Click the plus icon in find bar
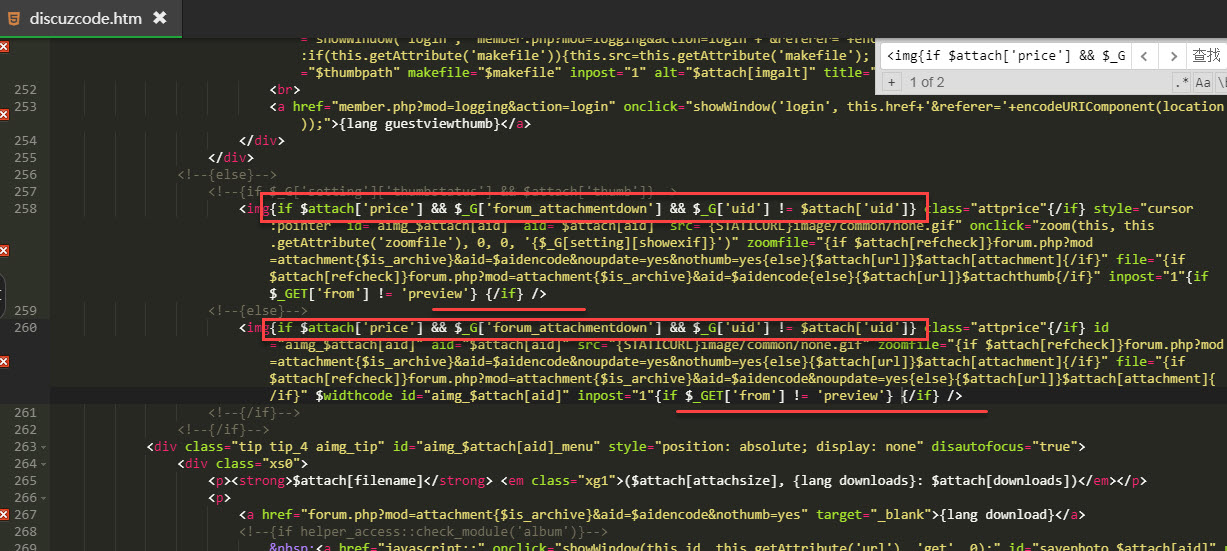The height and width of the screenshot is (551, 1227). pos(891,82)
